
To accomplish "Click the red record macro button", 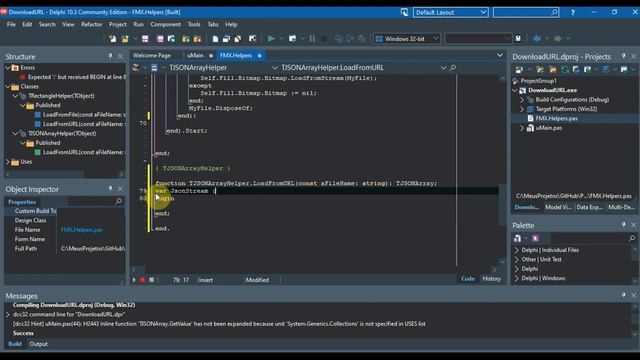I will coord(142,280).
